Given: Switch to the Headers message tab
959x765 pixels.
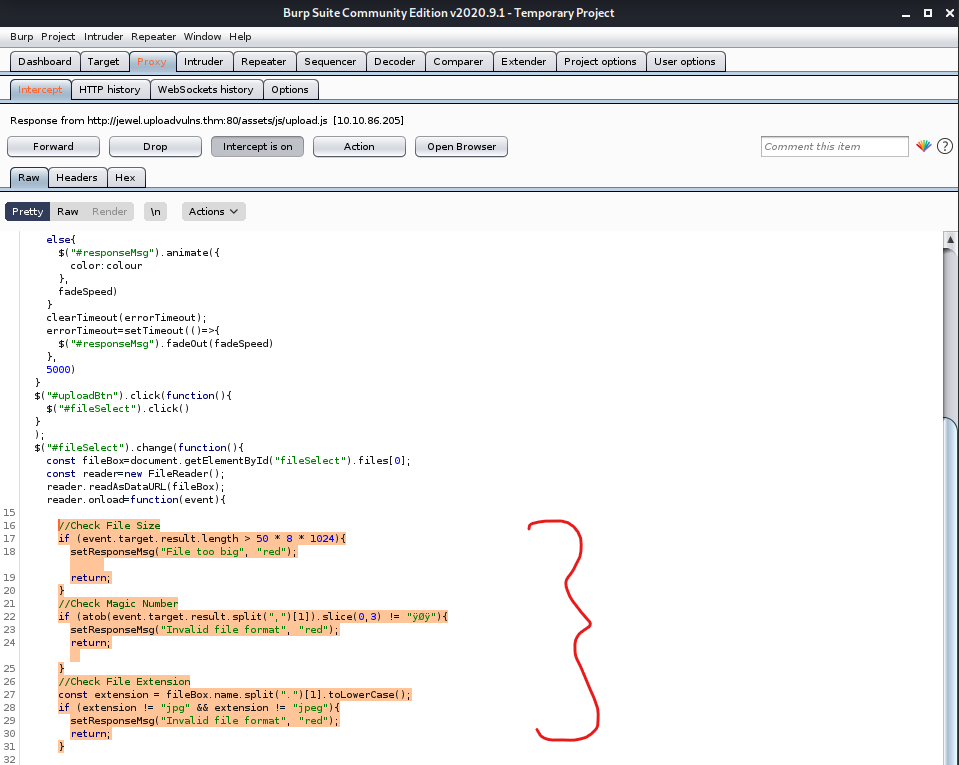Looking at the screenshot, I should (x=77, y=178).
